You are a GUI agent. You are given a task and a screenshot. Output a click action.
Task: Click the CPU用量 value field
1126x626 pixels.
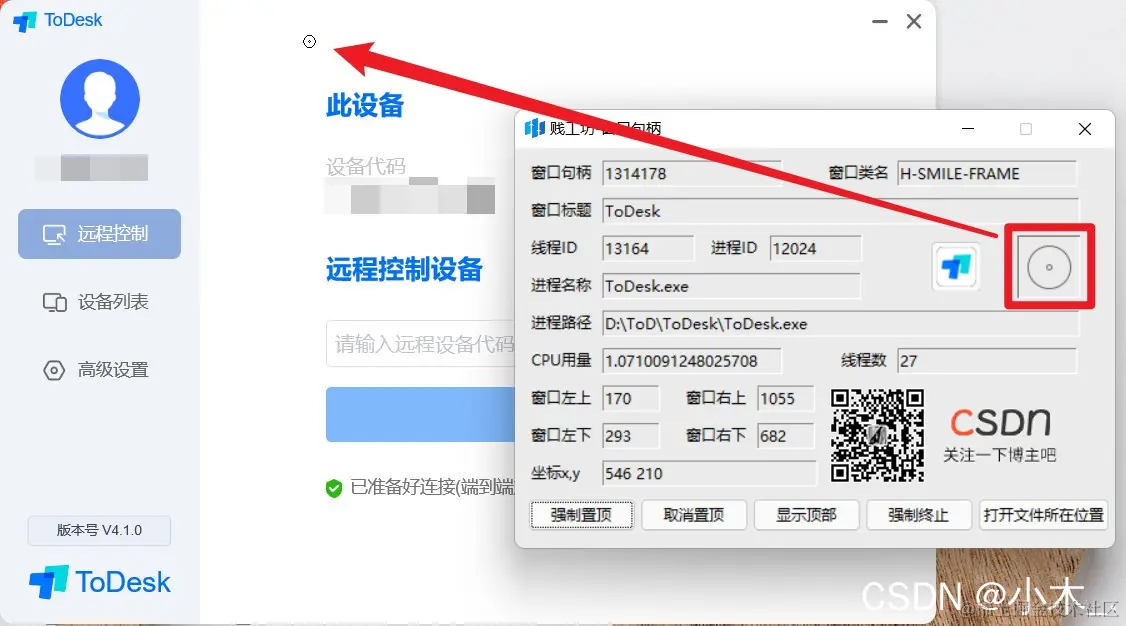point(692,360)
